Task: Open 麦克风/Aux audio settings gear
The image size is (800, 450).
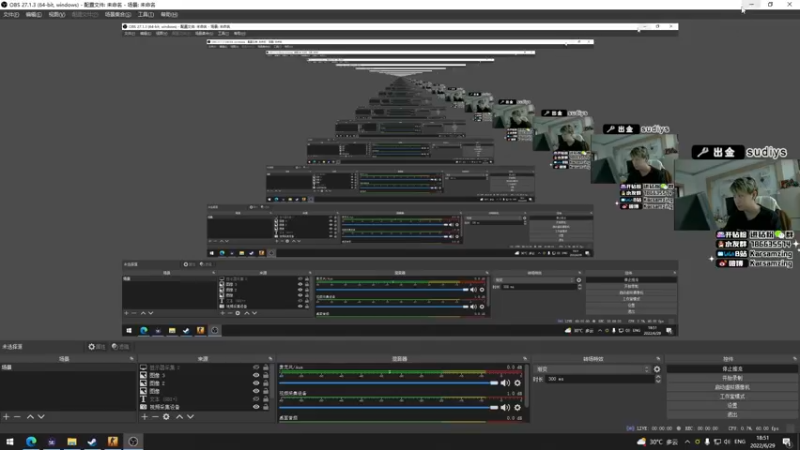Action: point(517,383)
